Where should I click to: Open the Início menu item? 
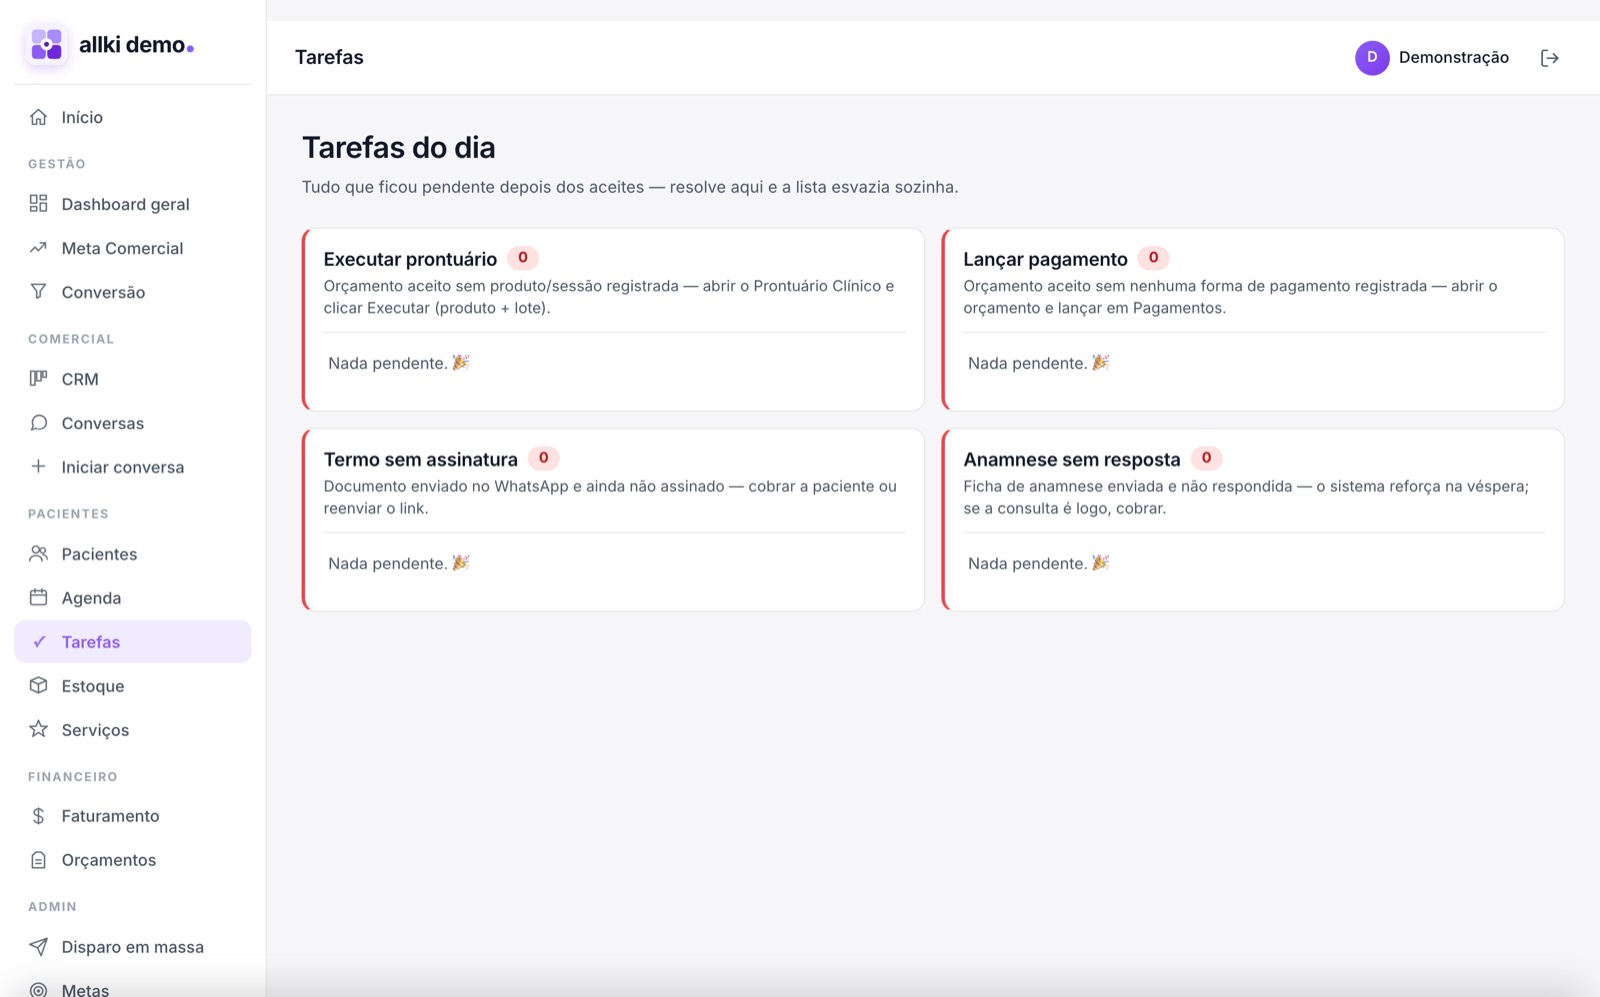[133, 117]
